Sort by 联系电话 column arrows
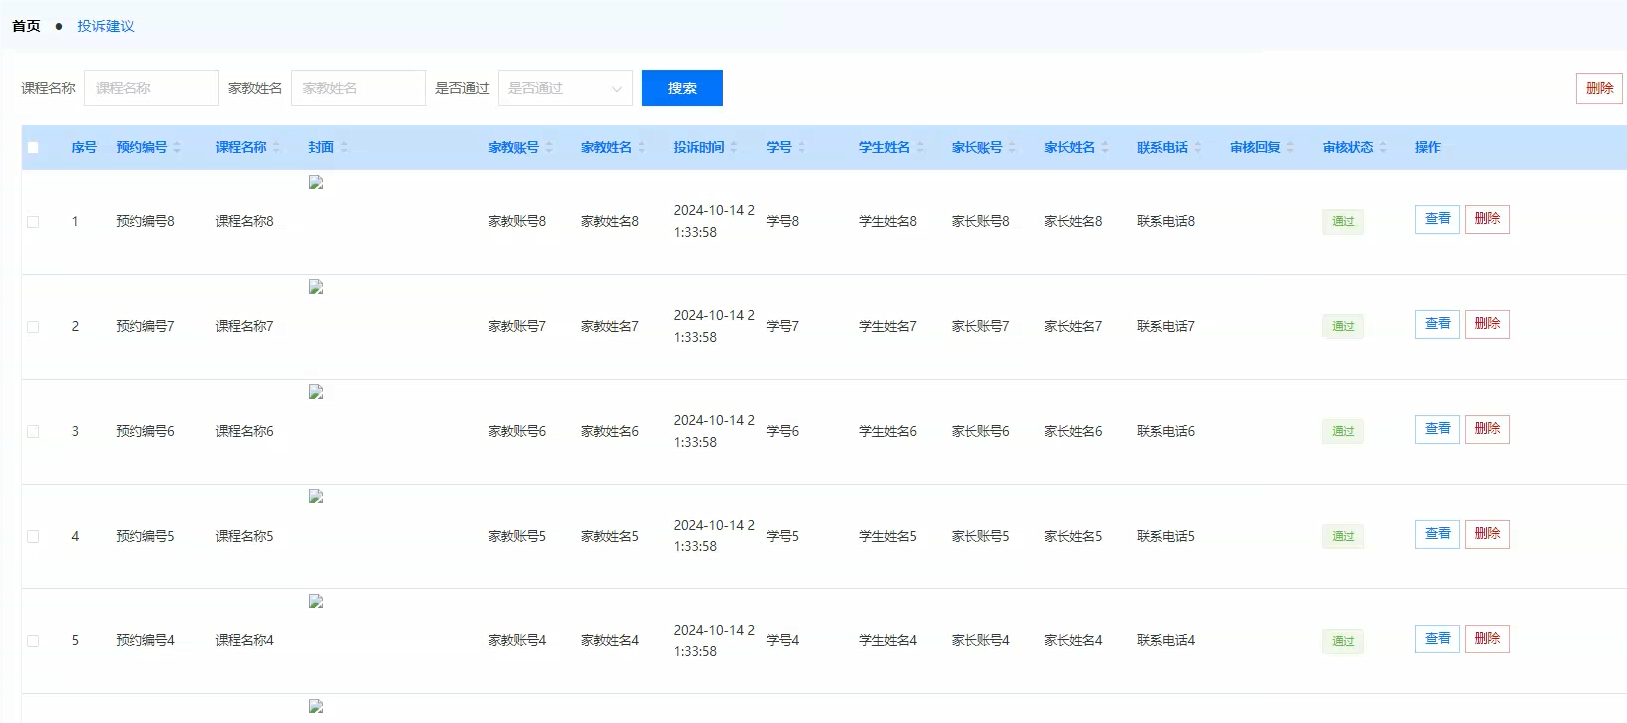1627x723 pixels. click(x=1198, y=147)
